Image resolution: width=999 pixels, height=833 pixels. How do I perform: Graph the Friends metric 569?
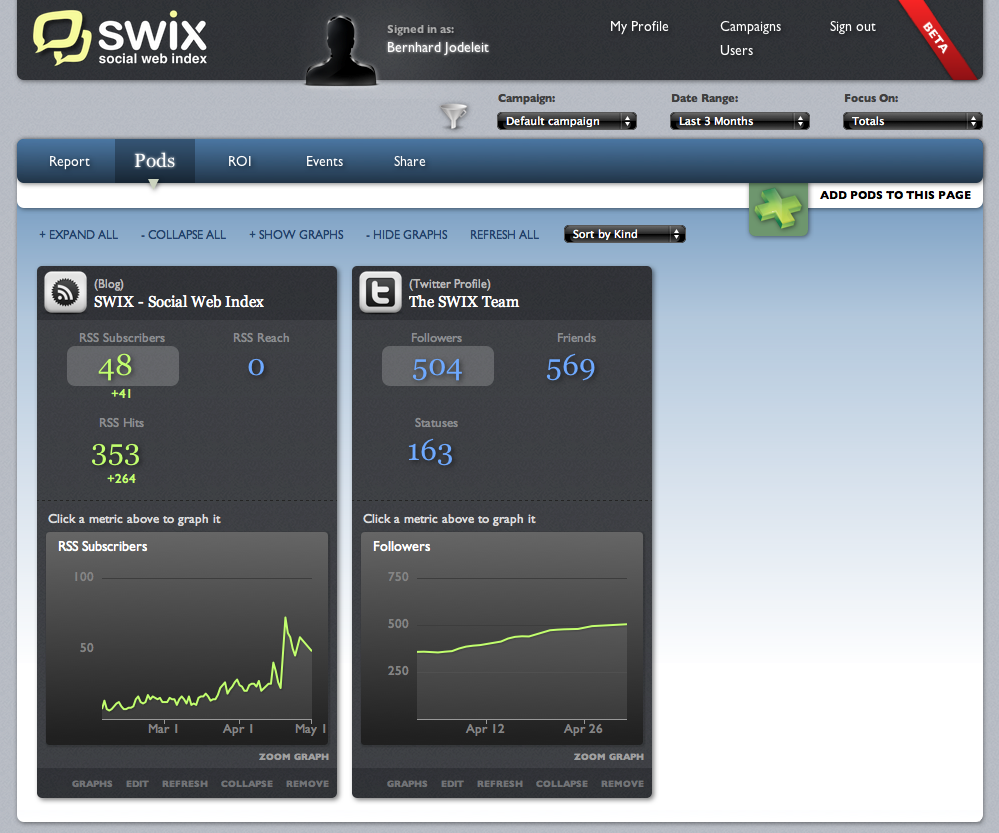click(571, 367)
